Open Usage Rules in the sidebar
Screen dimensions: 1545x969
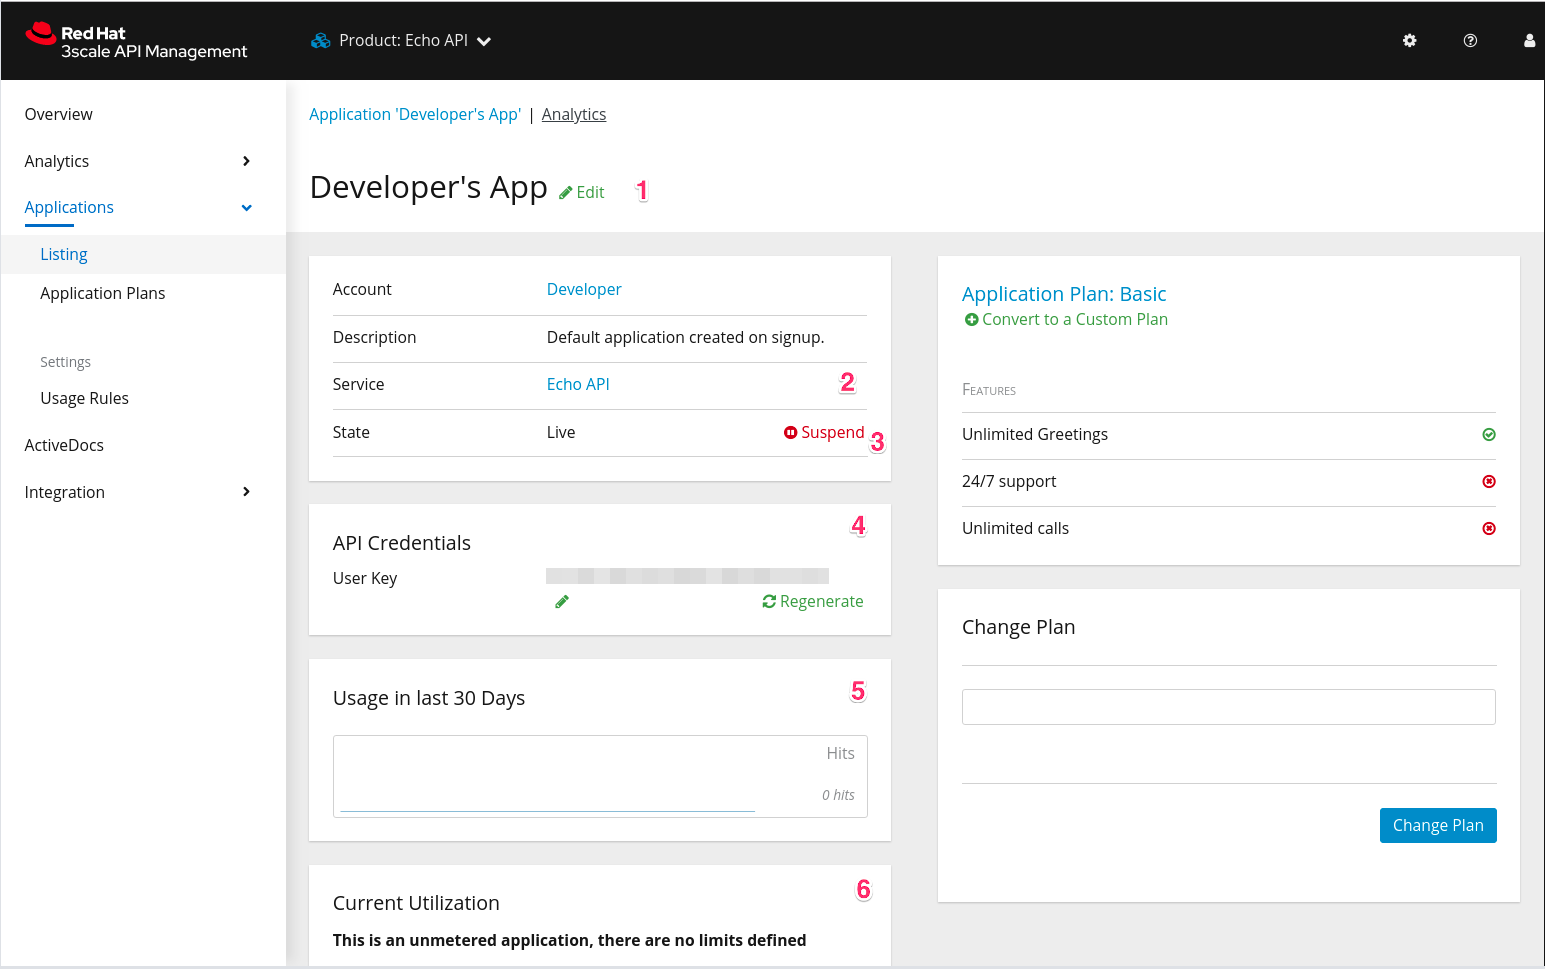(x=84, y=398)
